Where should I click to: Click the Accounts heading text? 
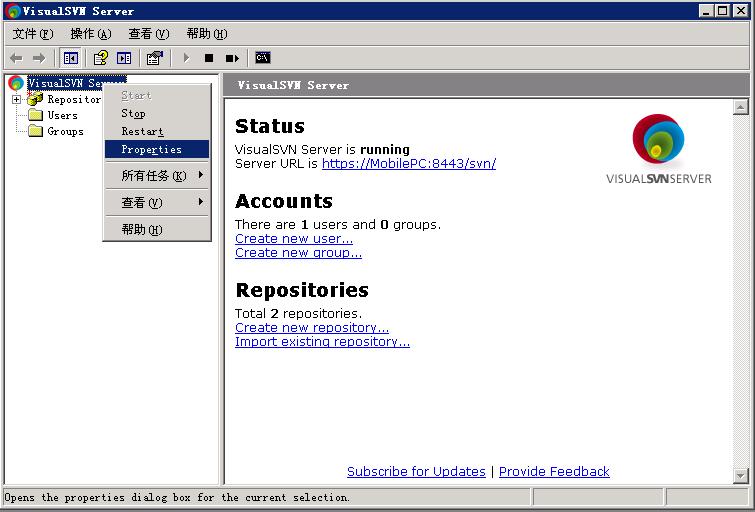pos(284,201)
